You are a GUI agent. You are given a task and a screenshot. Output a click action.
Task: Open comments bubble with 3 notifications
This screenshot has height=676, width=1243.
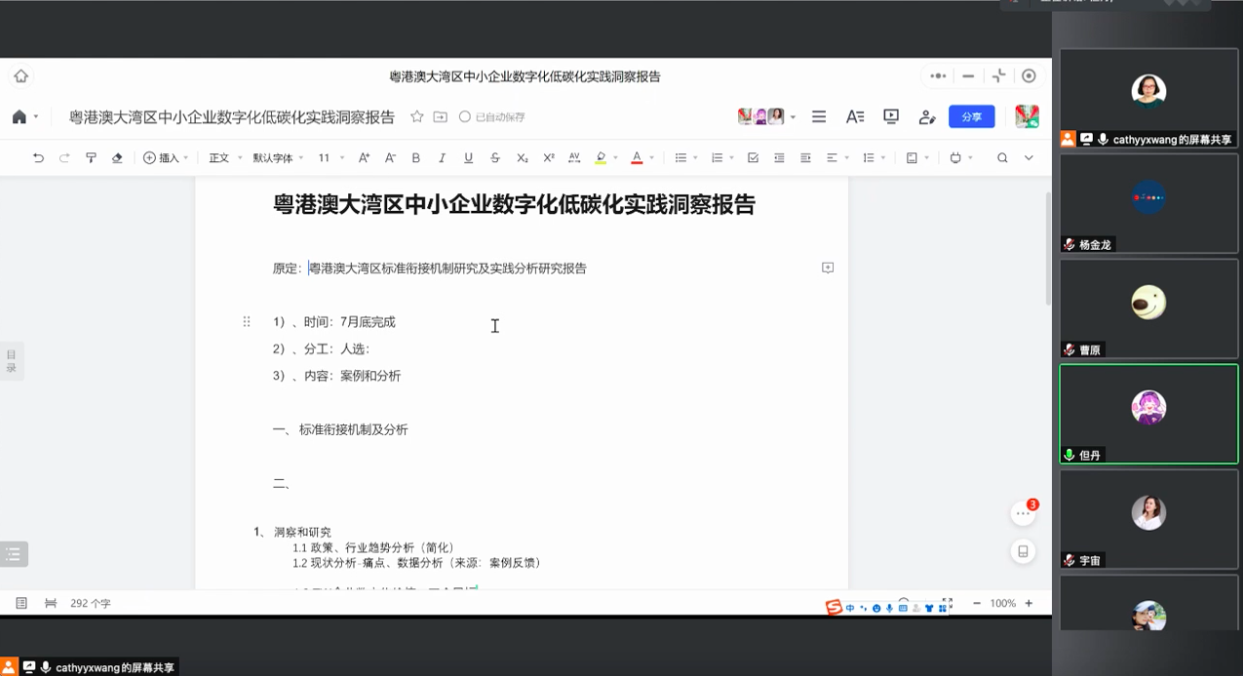tap(1022, 513)
